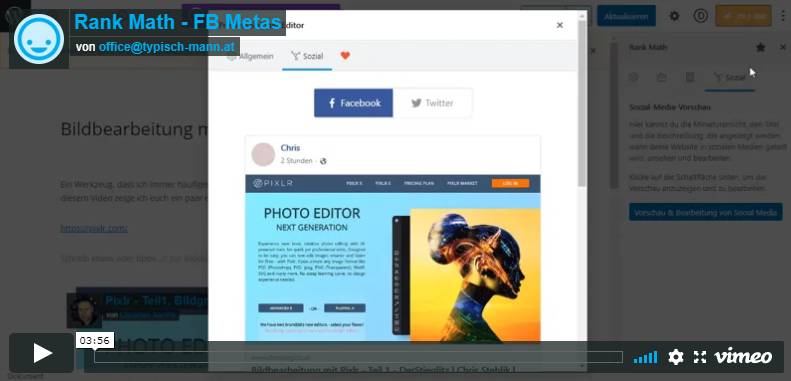Open the Rank Math score circle icon
The width and height of the screenshot is (791, 381).
click(x=700, y=16)
